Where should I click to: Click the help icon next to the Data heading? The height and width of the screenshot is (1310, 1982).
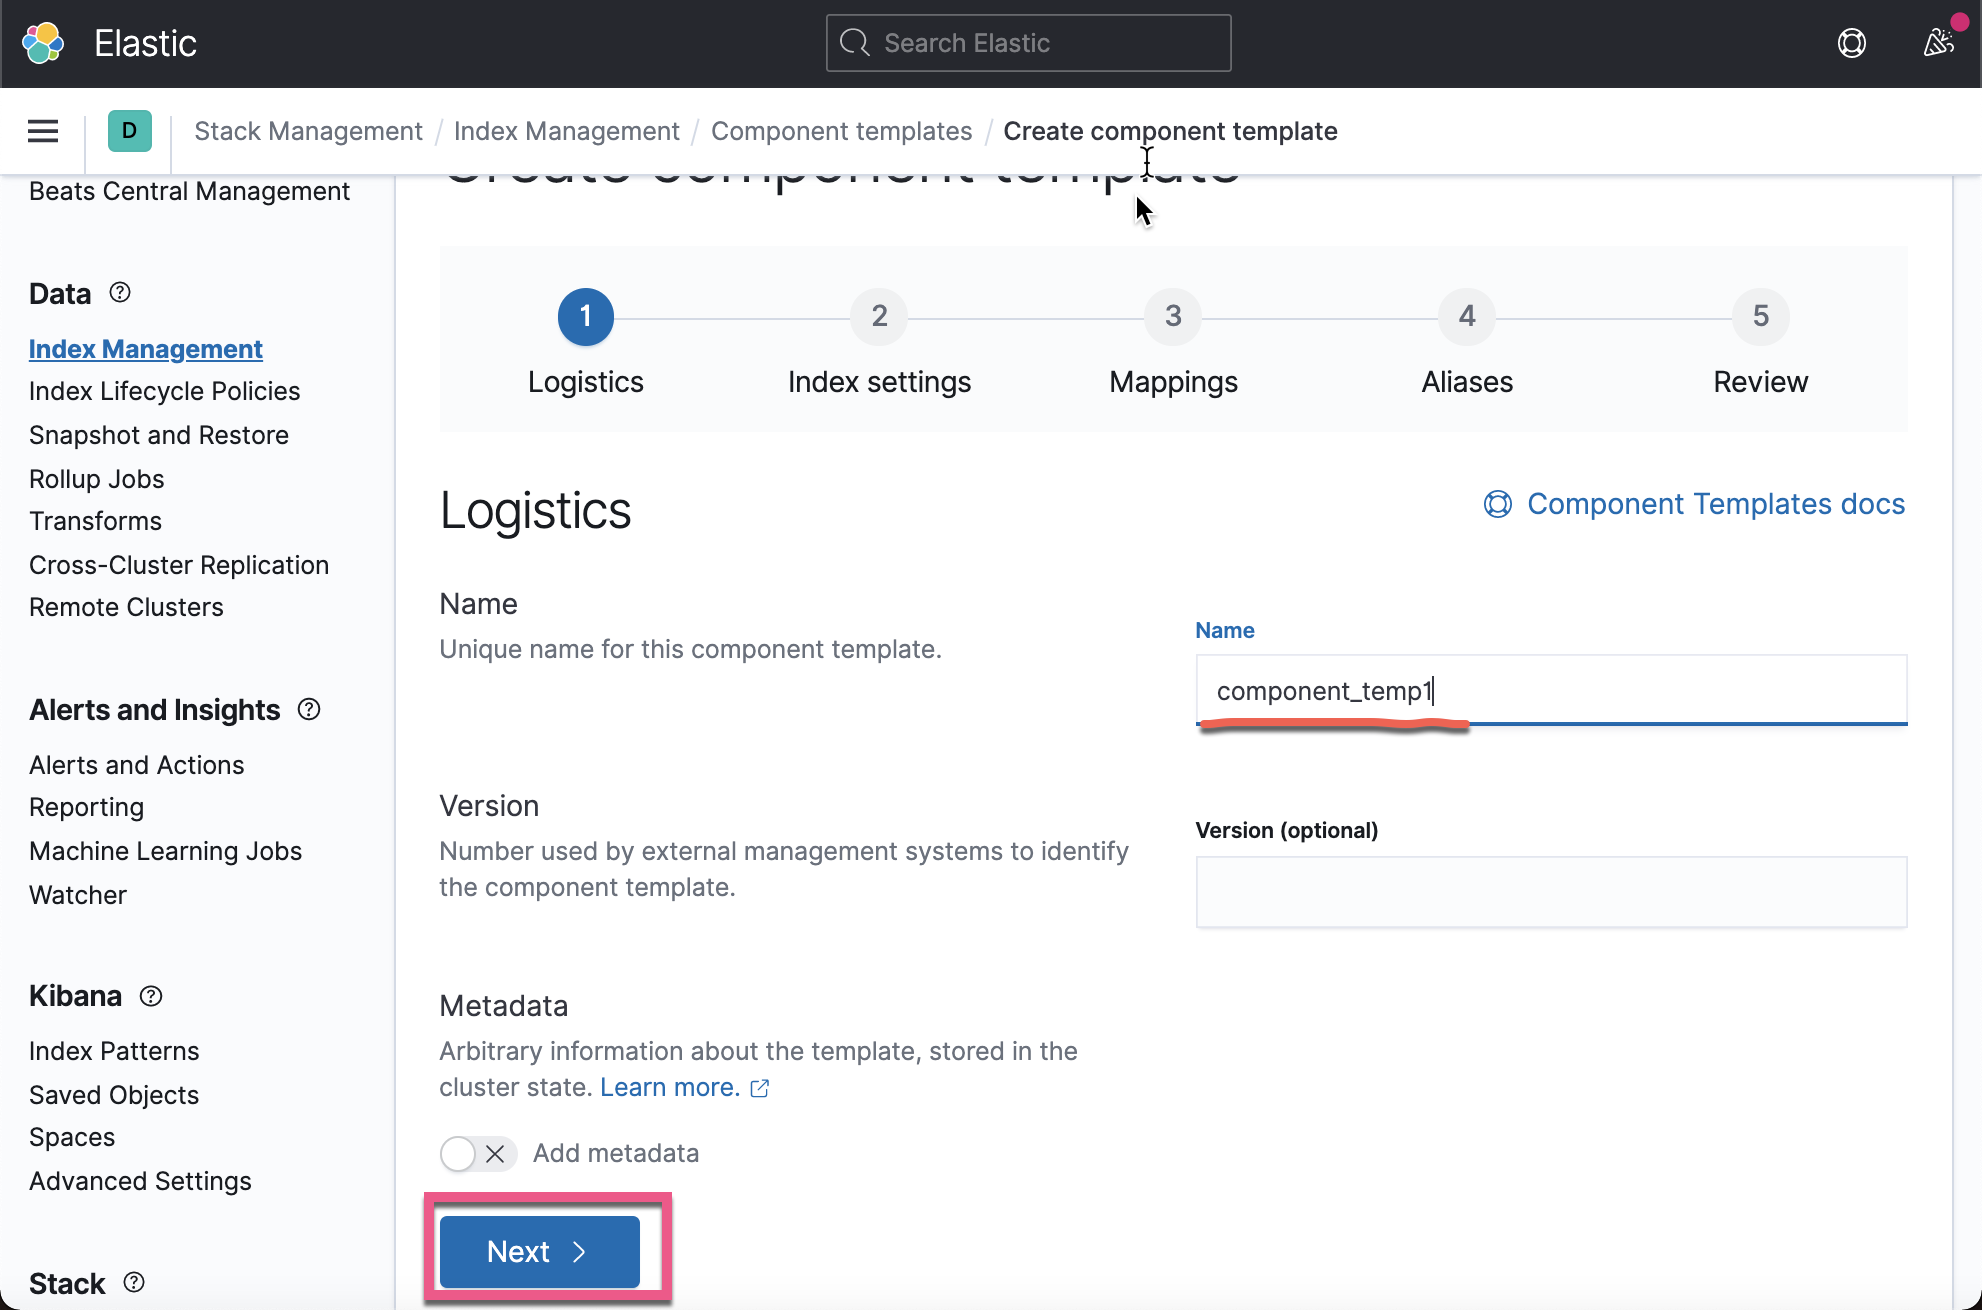click(x=119, y=292)
